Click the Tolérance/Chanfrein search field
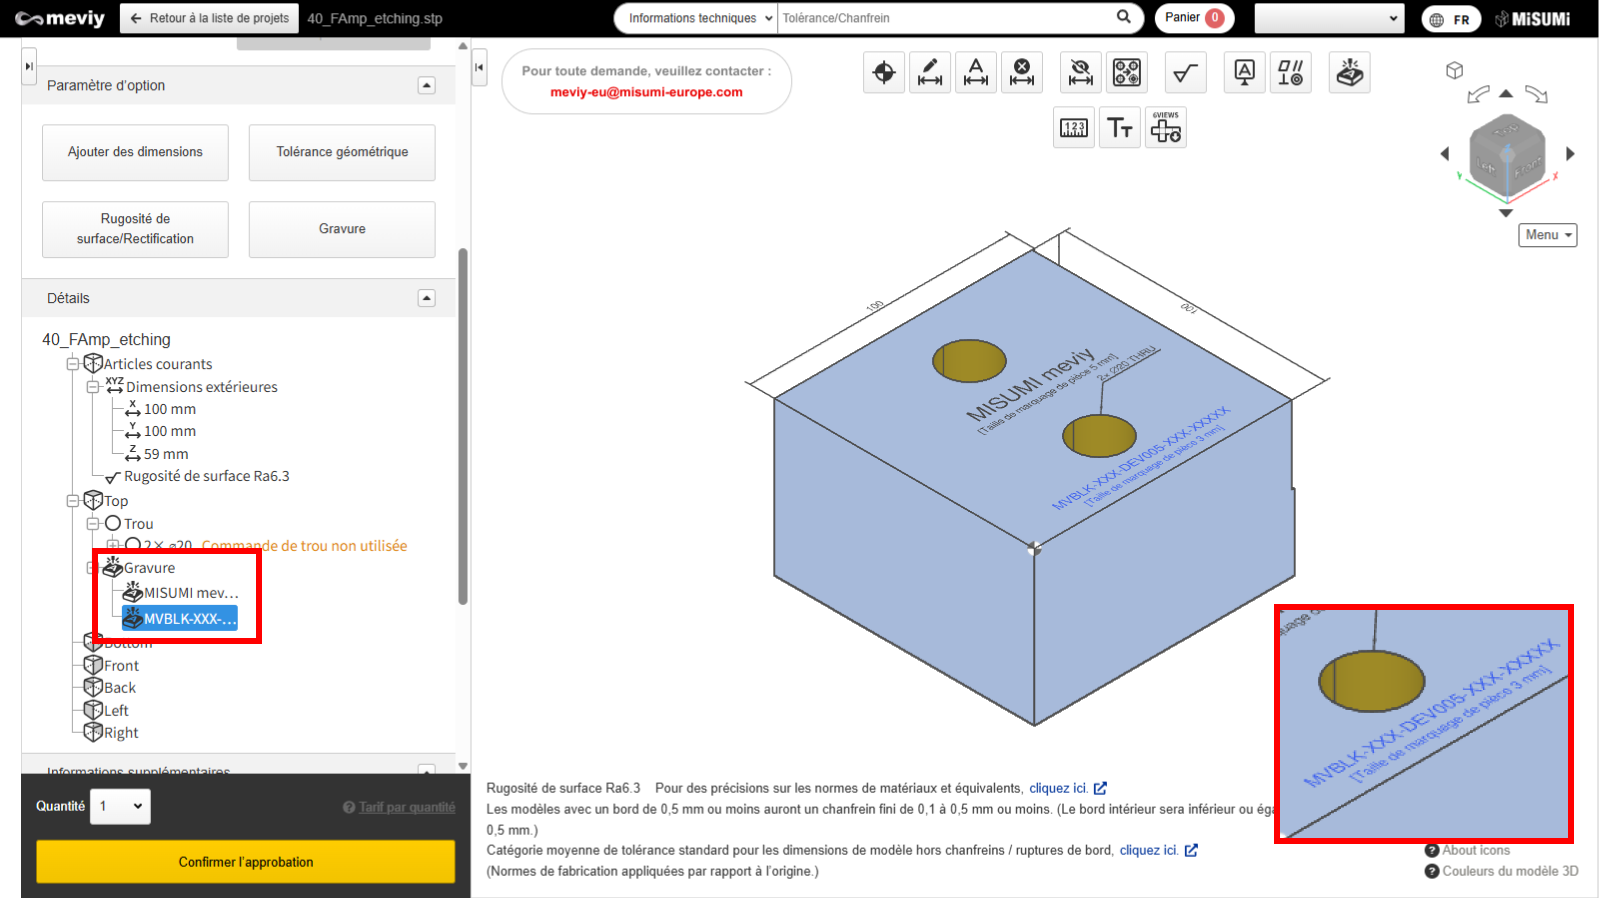The height and width of the screenshot is (900, 1600). pos(945,18)
